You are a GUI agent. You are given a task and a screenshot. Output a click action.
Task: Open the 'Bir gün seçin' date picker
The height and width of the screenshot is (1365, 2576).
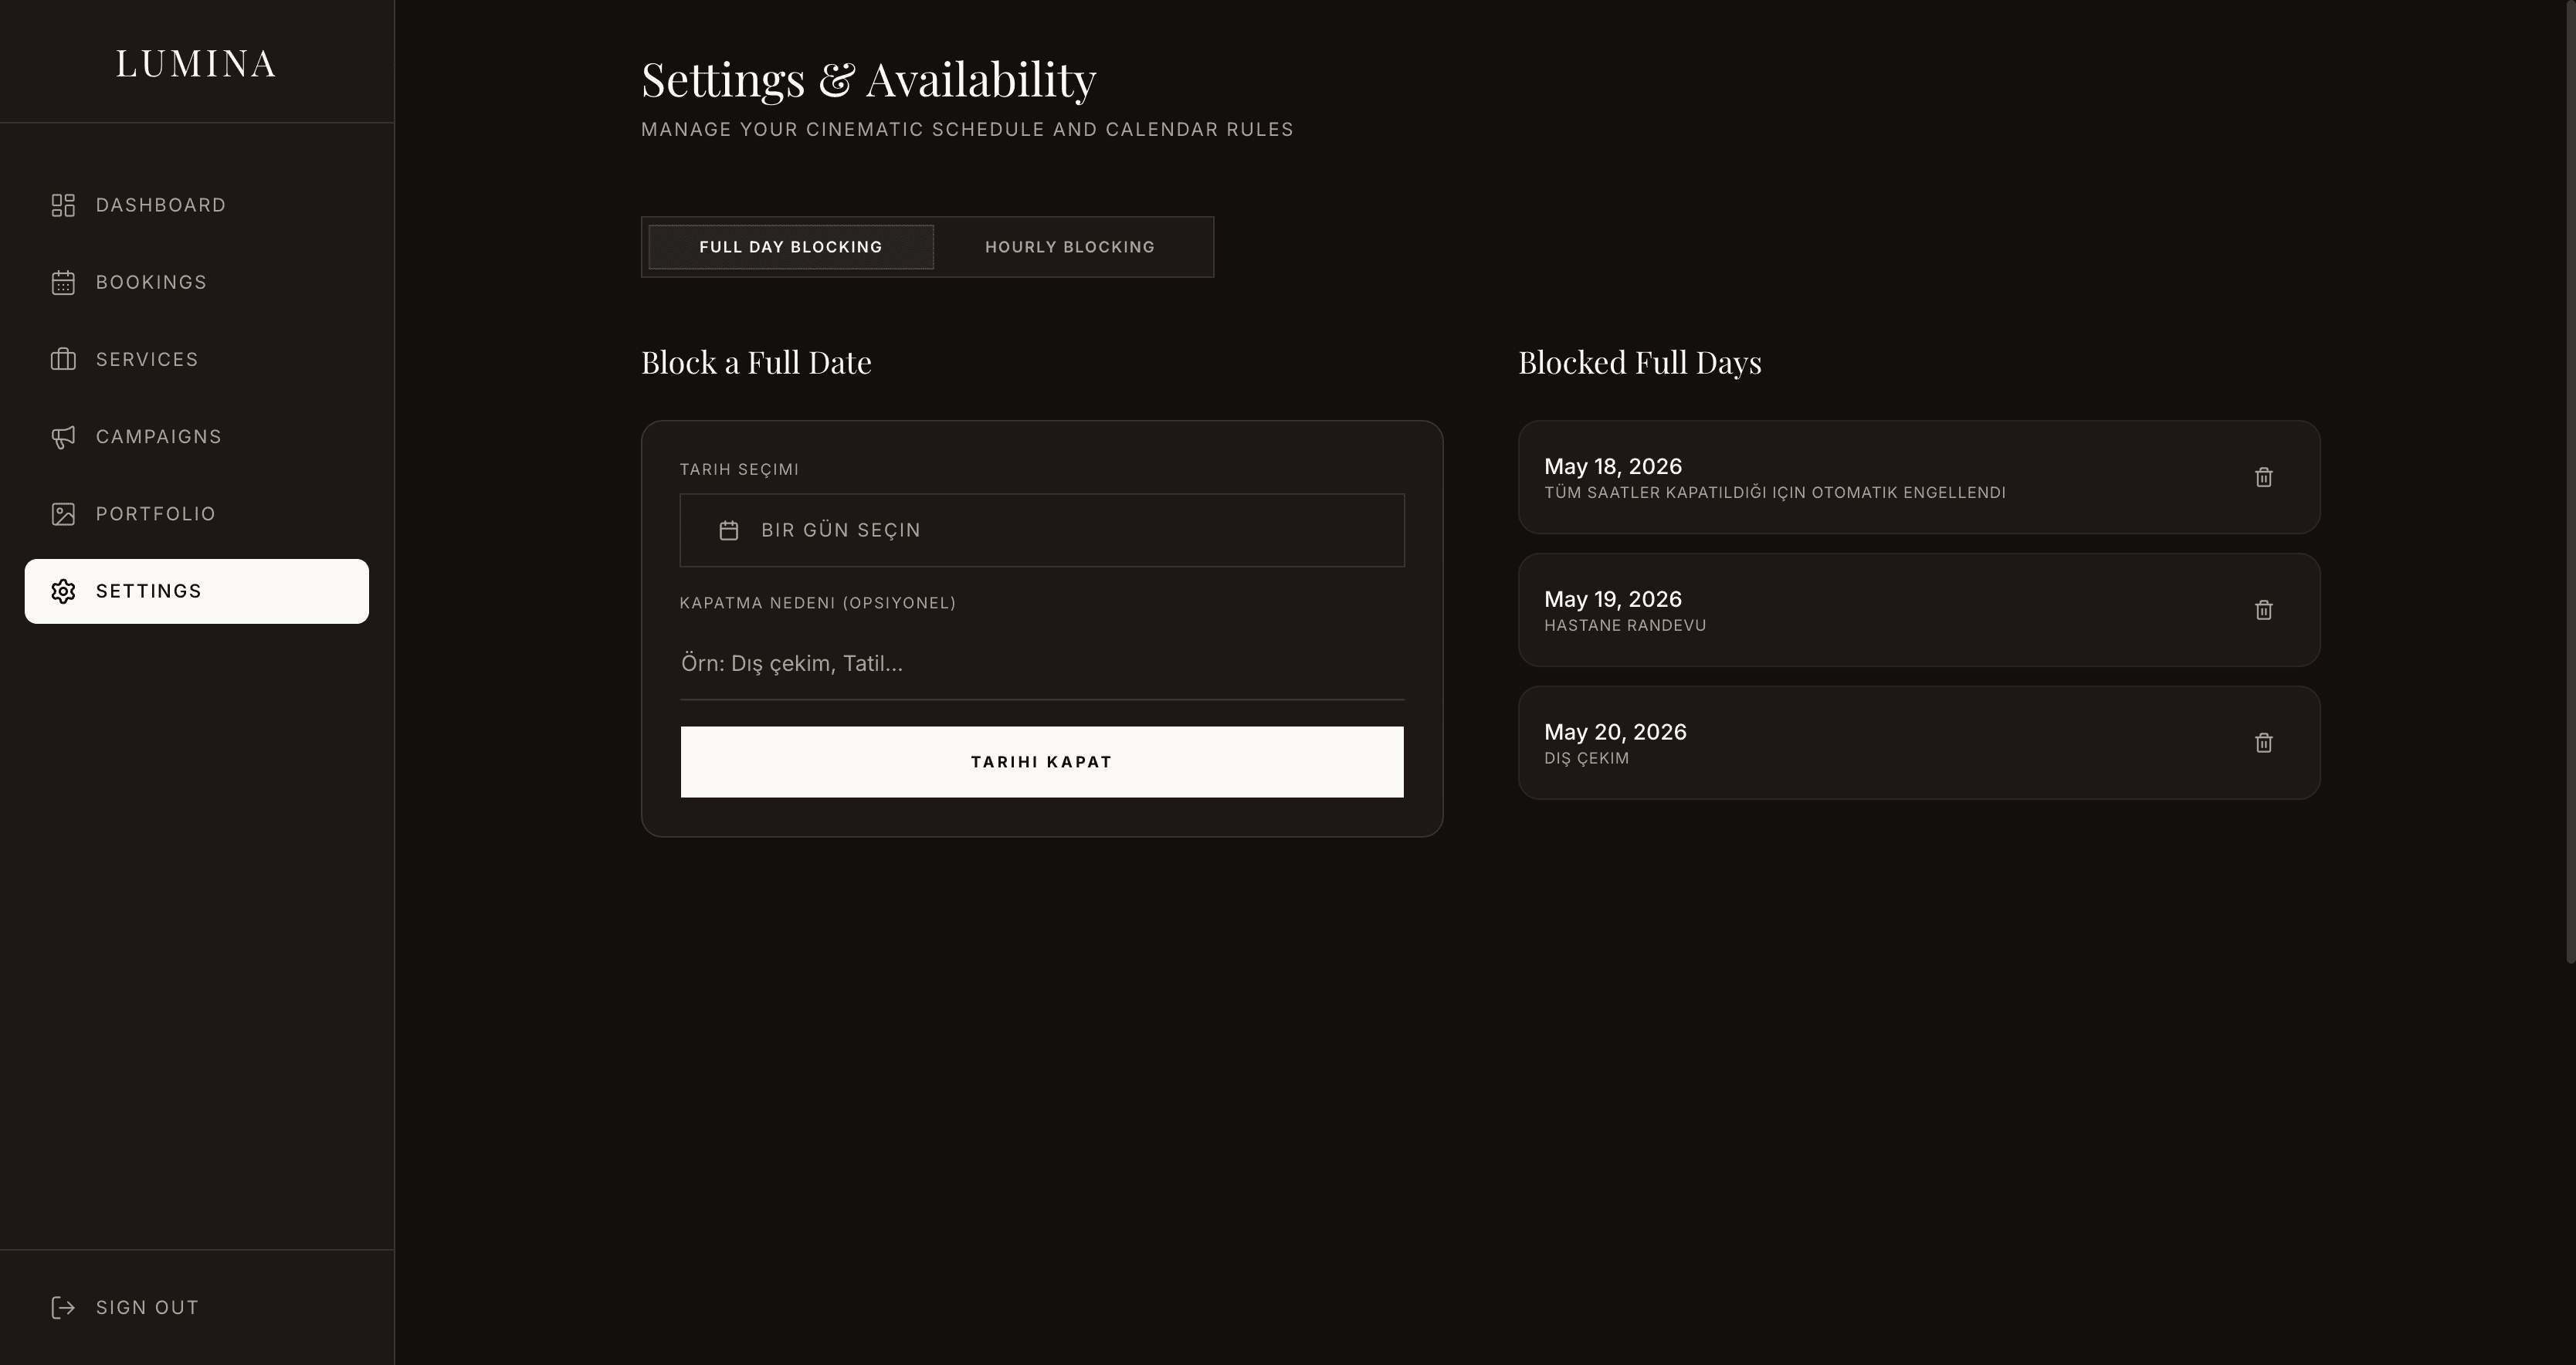pyautogui.click(x=1042, y=530)
